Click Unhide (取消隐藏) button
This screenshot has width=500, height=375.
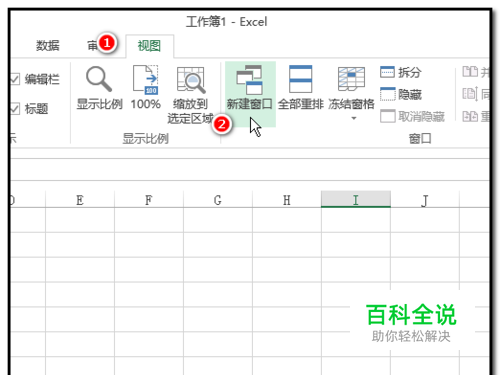tap(412, 116)
